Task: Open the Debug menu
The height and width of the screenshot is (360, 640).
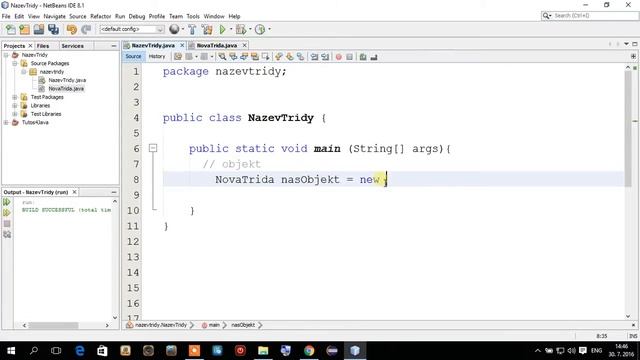Action: click(x=137, y=16)
